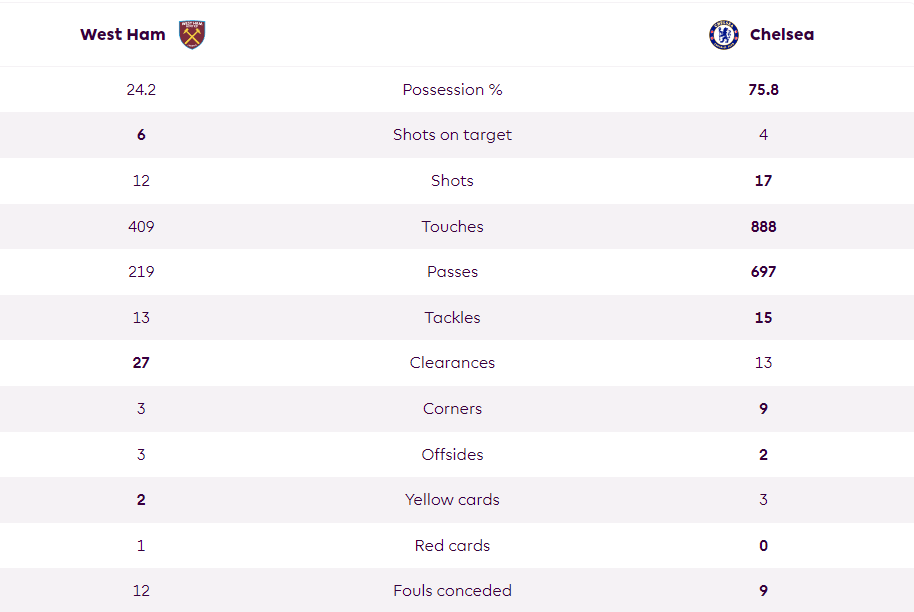Image resolution: width=914 pixels, height=612 pixels.
Task: Select the Corners stat label
Action: tap(452, 409)
